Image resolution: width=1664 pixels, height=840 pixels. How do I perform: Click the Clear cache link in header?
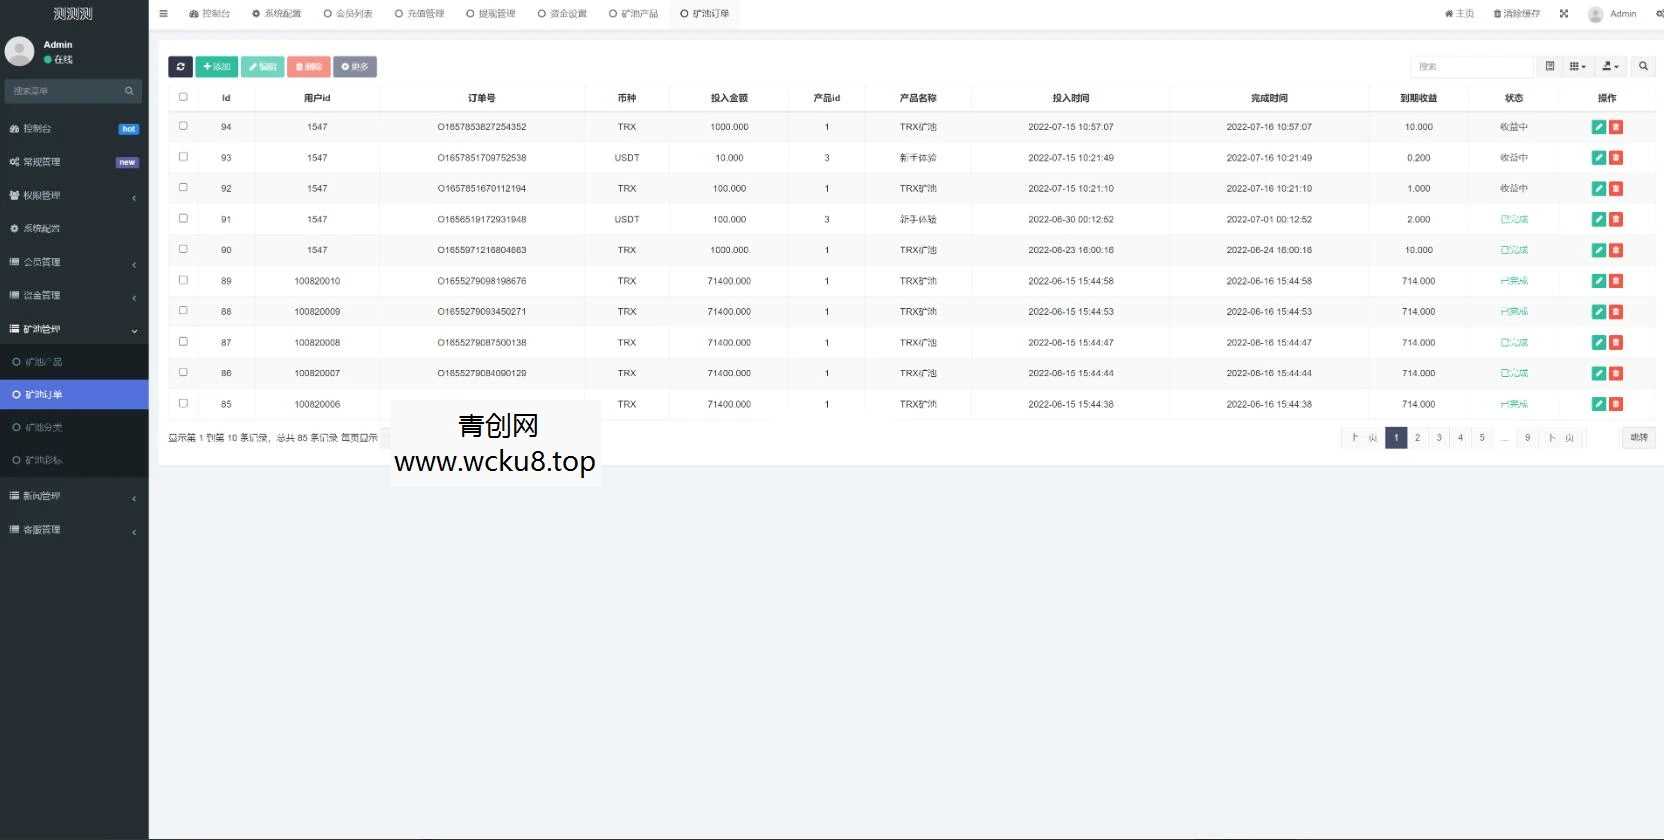1516,14
